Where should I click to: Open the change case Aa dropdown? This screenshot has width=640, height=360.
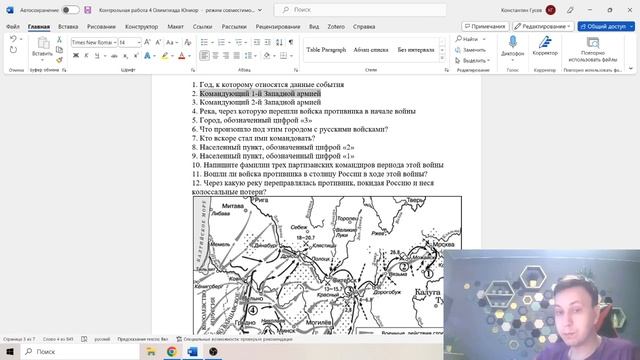[177, 42]
